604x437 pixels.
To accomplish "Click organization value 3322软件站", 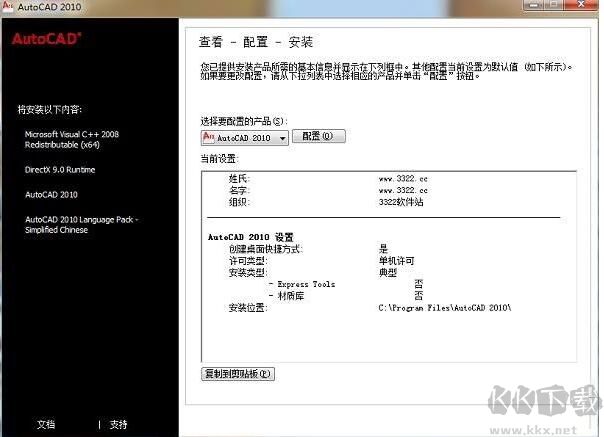I will pos(401,202).
